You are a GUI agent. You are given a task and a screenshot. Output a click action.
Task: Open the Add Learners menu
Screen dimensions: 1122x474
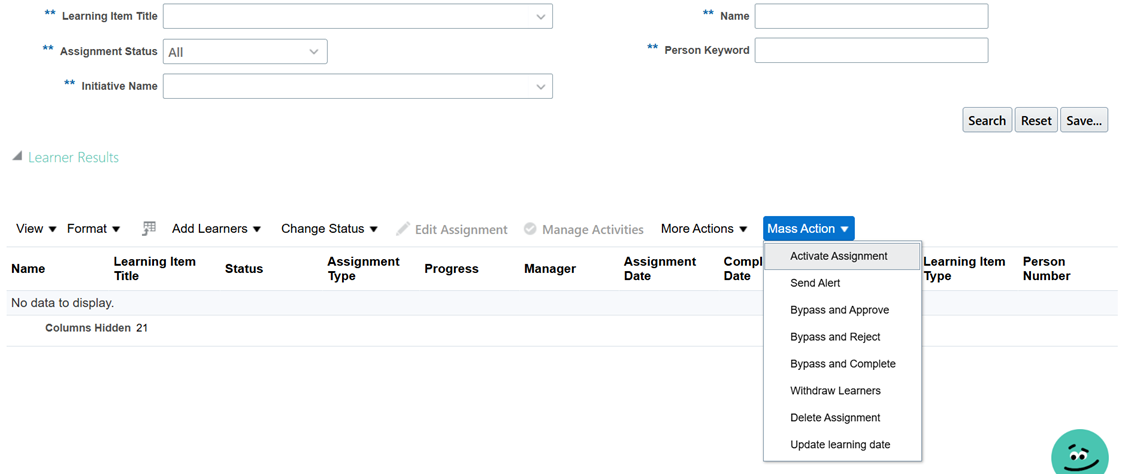(216, 229)
